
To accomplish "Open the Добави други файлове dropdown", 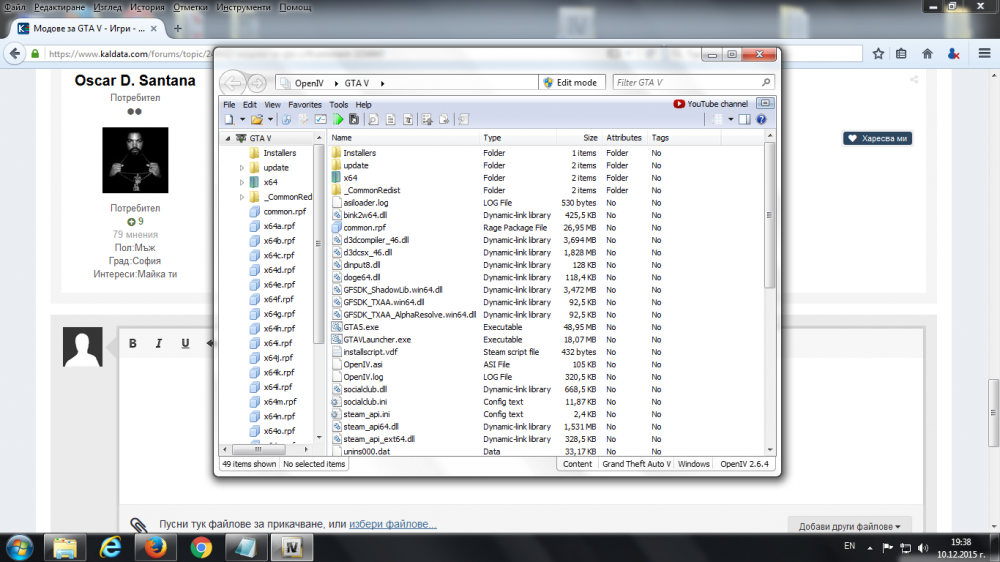I will tap(849, 526).
